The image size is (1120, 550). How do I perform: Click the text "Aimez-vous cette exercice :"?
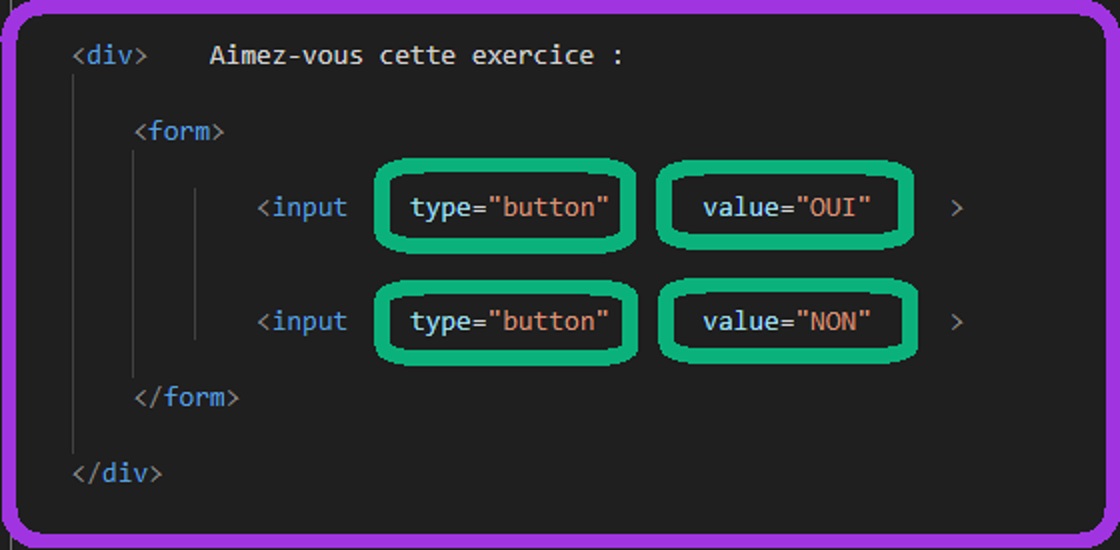coord(416,55)
